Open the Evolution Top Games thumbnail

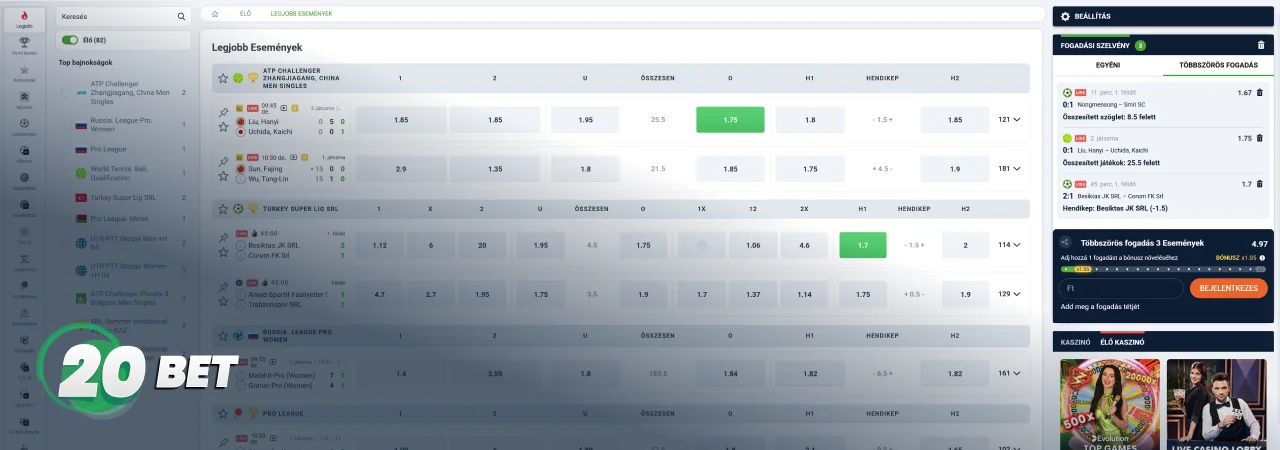[1110, 404]
